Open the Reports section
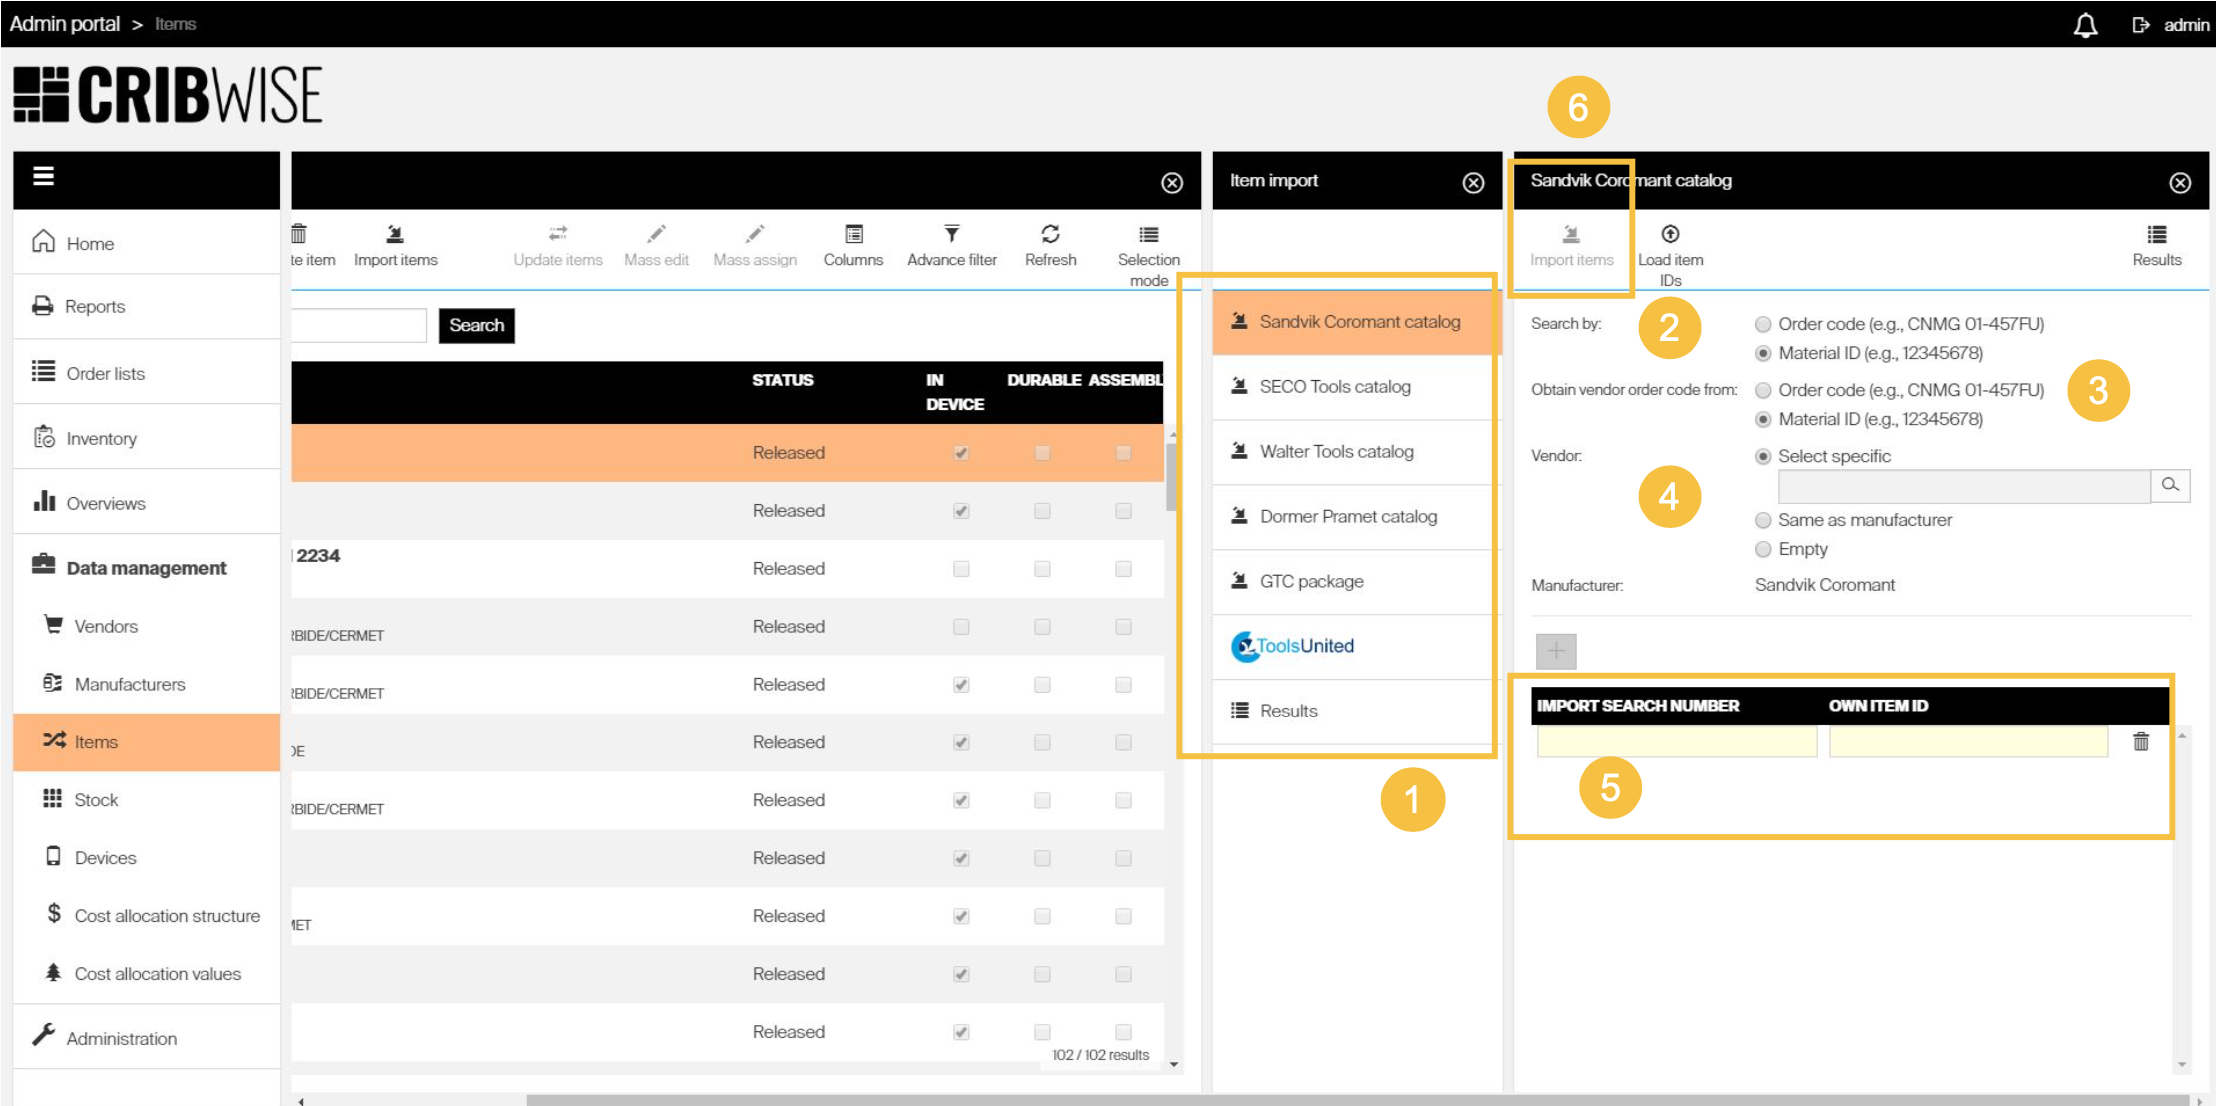Screen dimensions: 2220x1106 tap(146, 306)
